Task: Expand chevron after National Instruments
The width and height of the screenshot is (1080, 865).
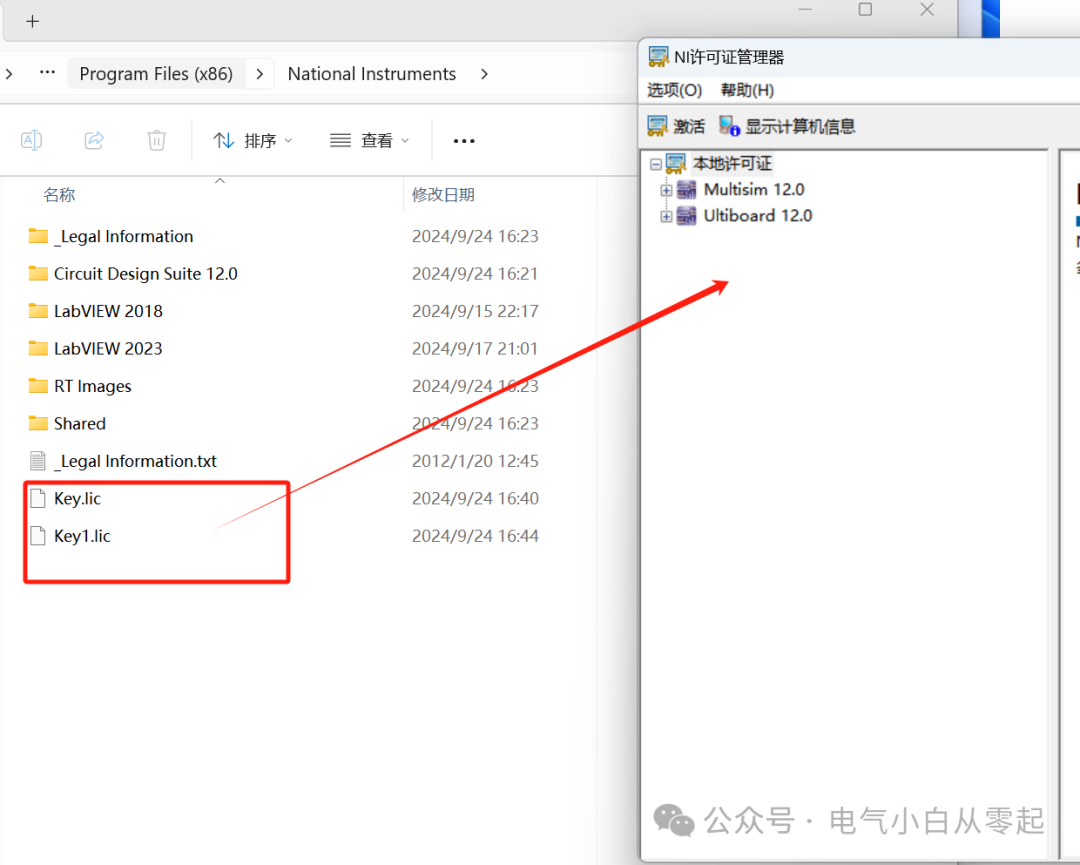Action: point(484,74)
